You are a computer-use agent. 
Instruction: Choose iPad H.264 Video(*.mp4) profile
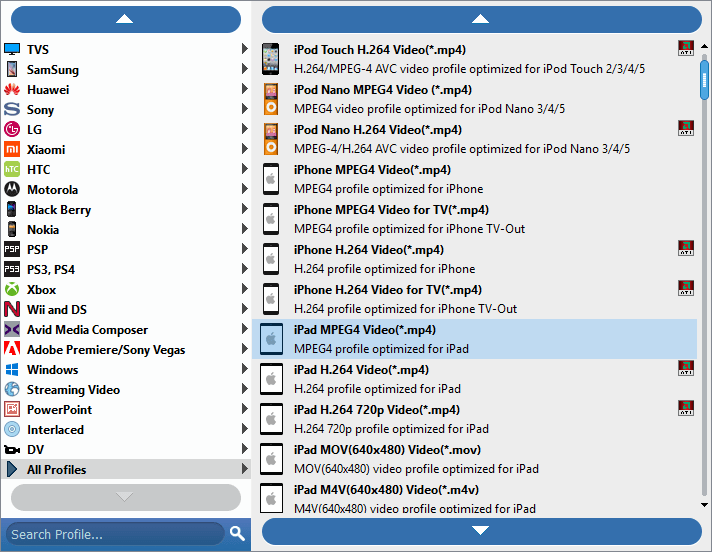click(x=475, y=379)
